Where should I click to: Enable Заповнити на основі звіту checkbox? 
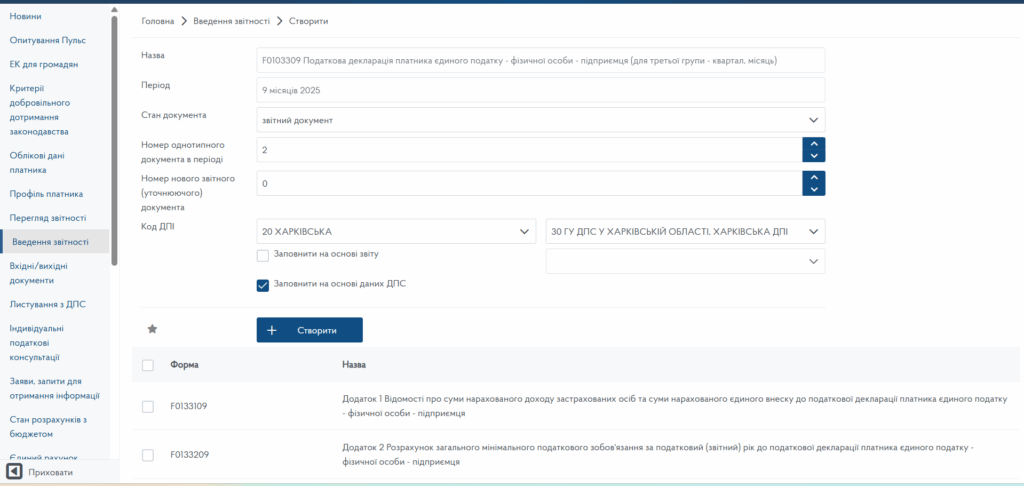pos(263,256)
